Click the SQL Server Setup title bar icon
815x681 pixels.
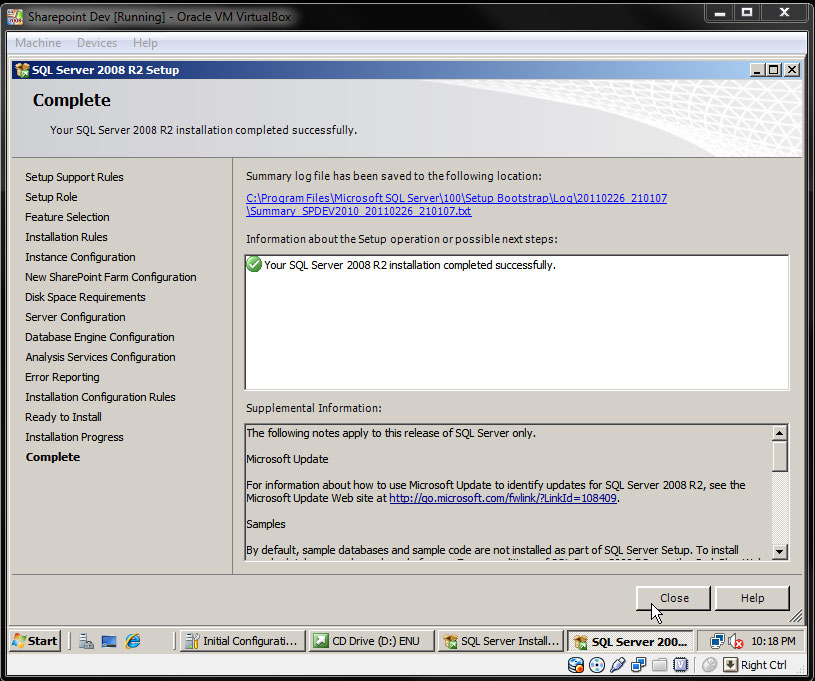click(x=22, y=70)
